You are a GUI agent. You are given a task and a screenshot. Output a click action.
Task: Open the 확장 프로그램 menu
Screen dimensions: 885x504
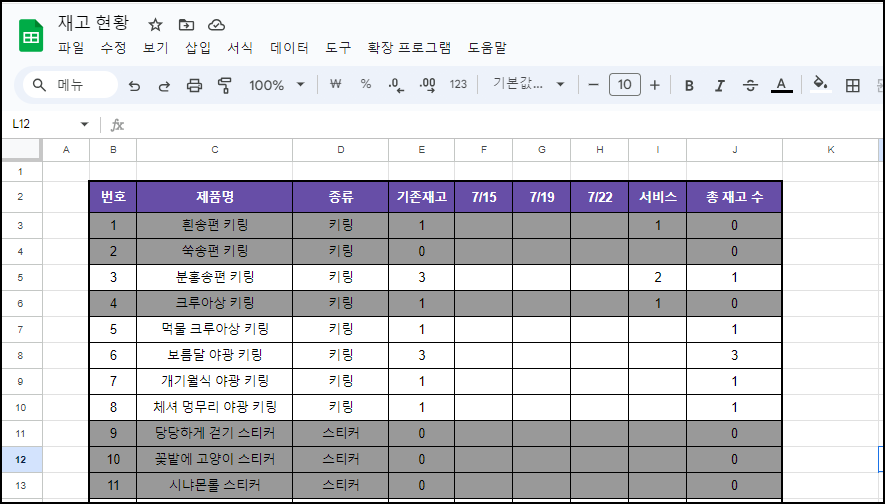click(409, 48)
